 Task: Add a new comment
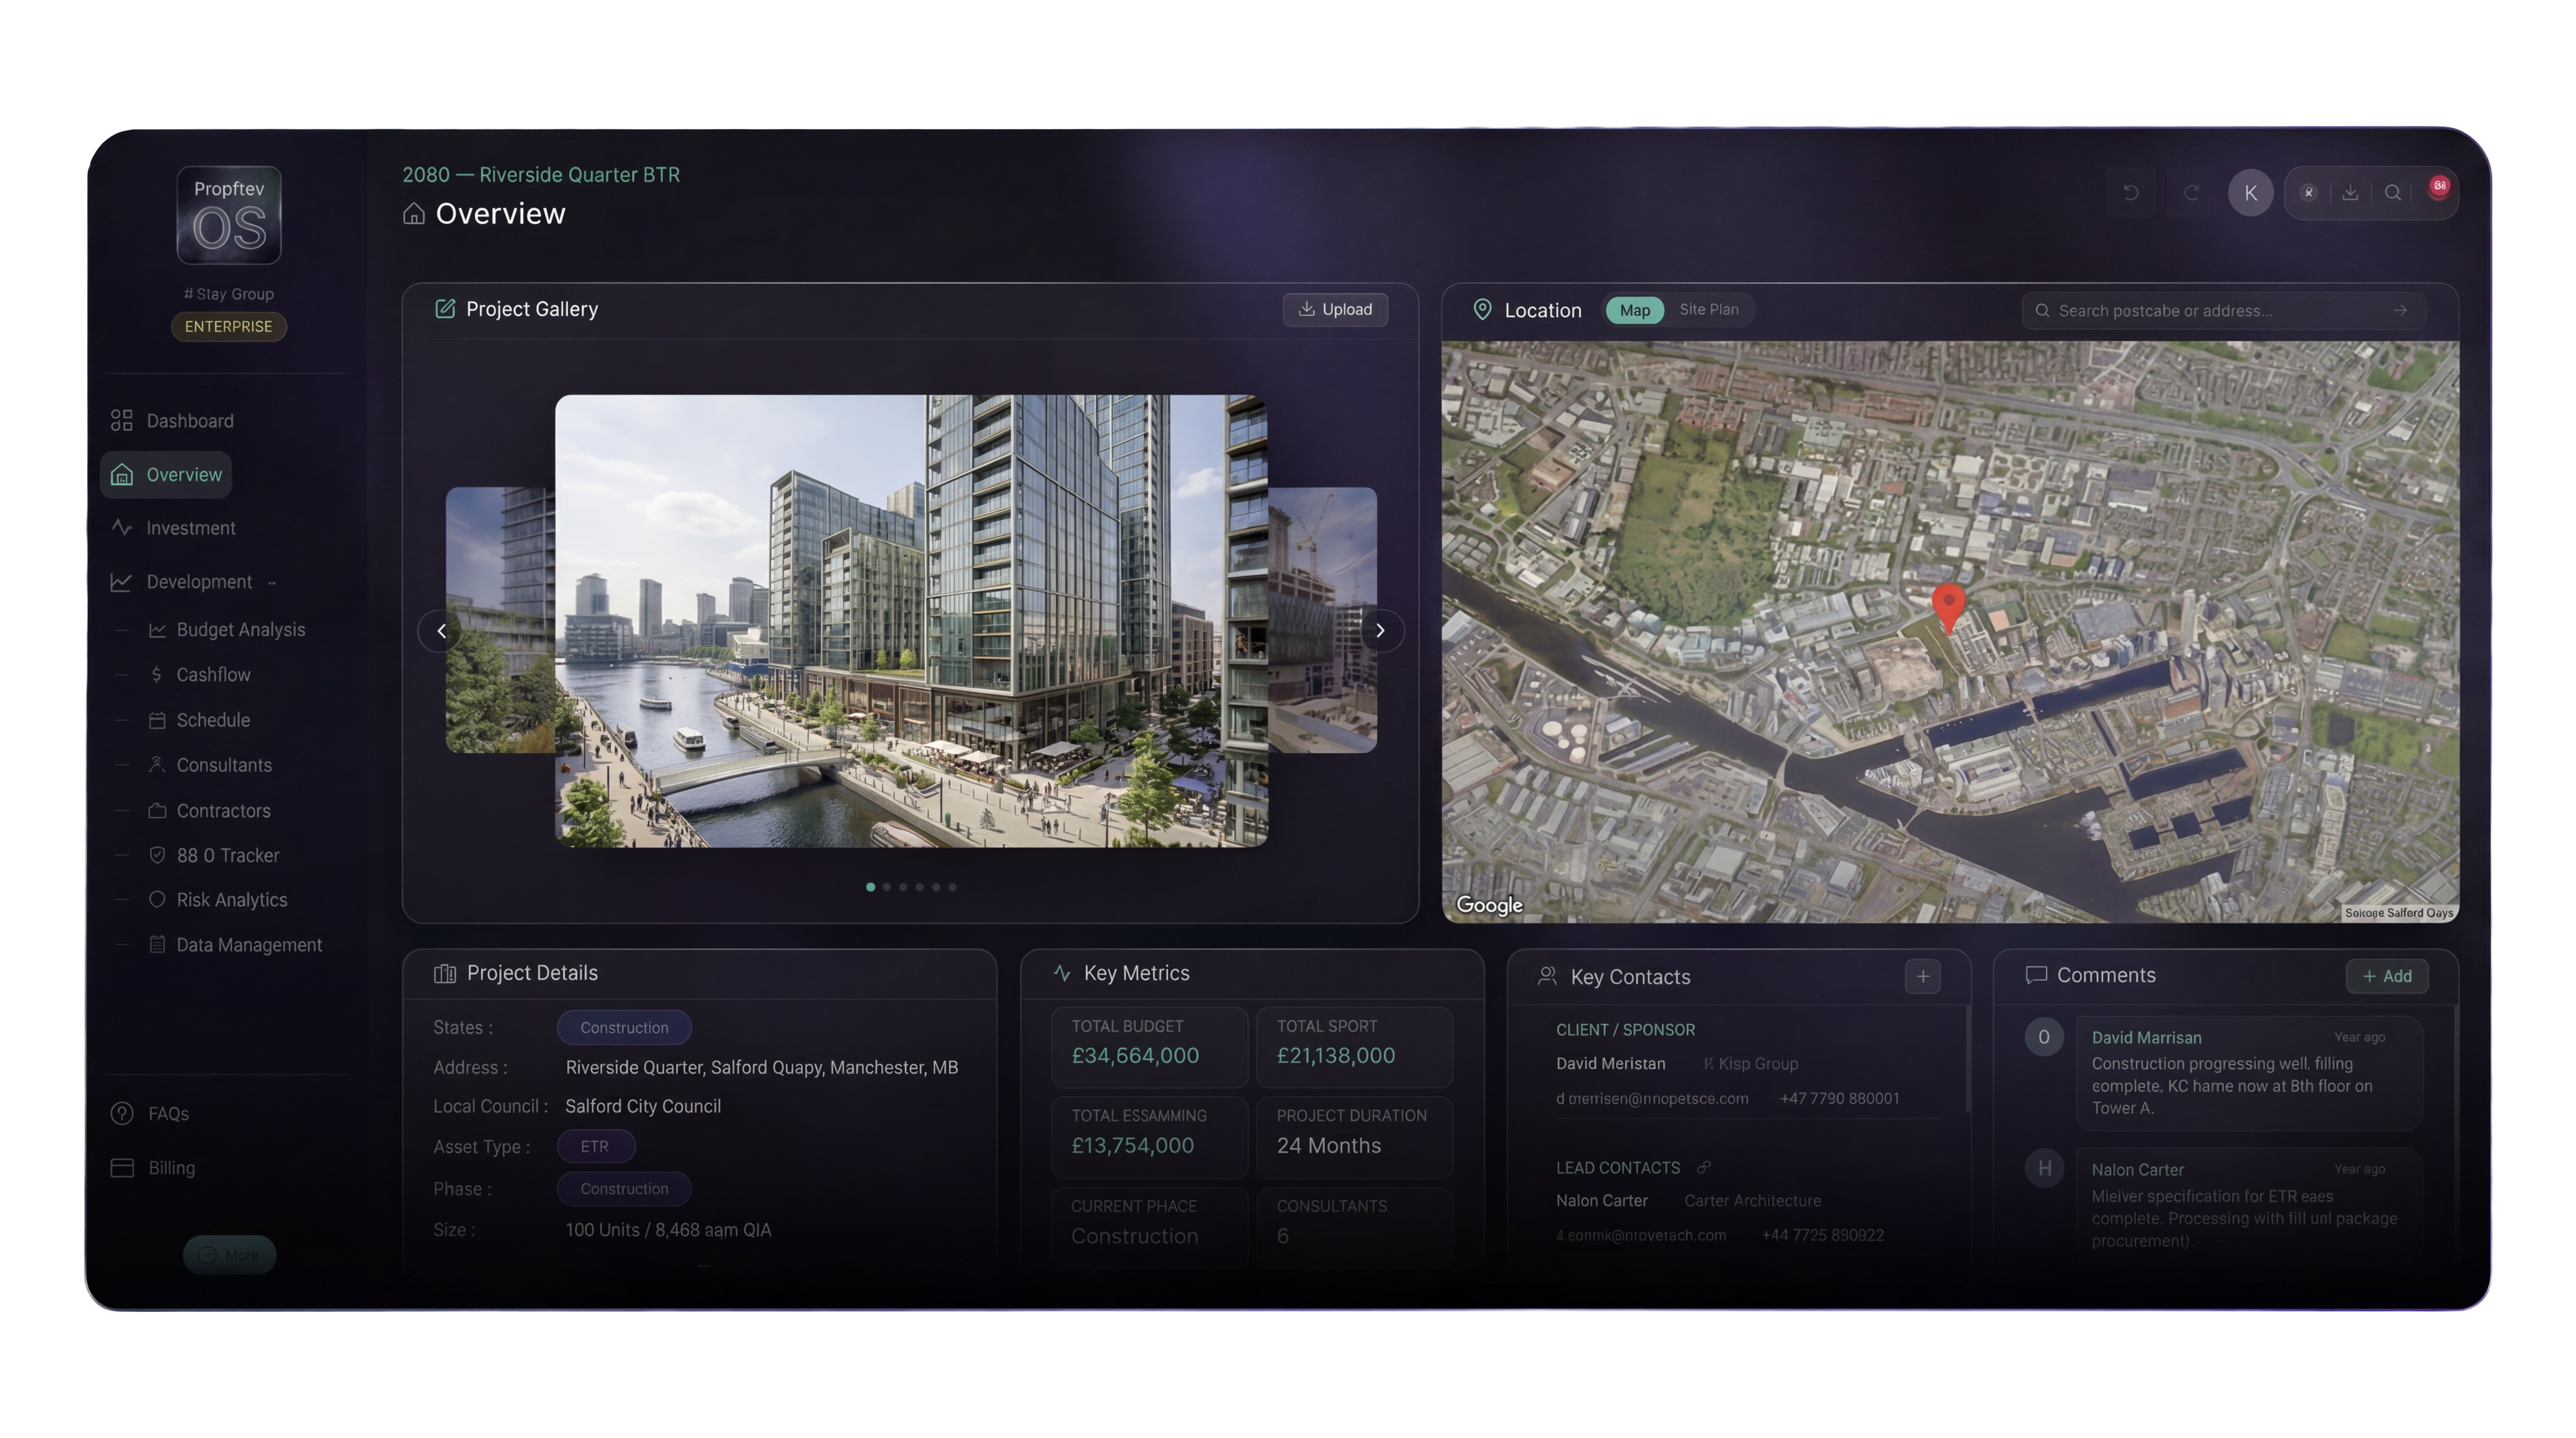[x=2387, y=976]
